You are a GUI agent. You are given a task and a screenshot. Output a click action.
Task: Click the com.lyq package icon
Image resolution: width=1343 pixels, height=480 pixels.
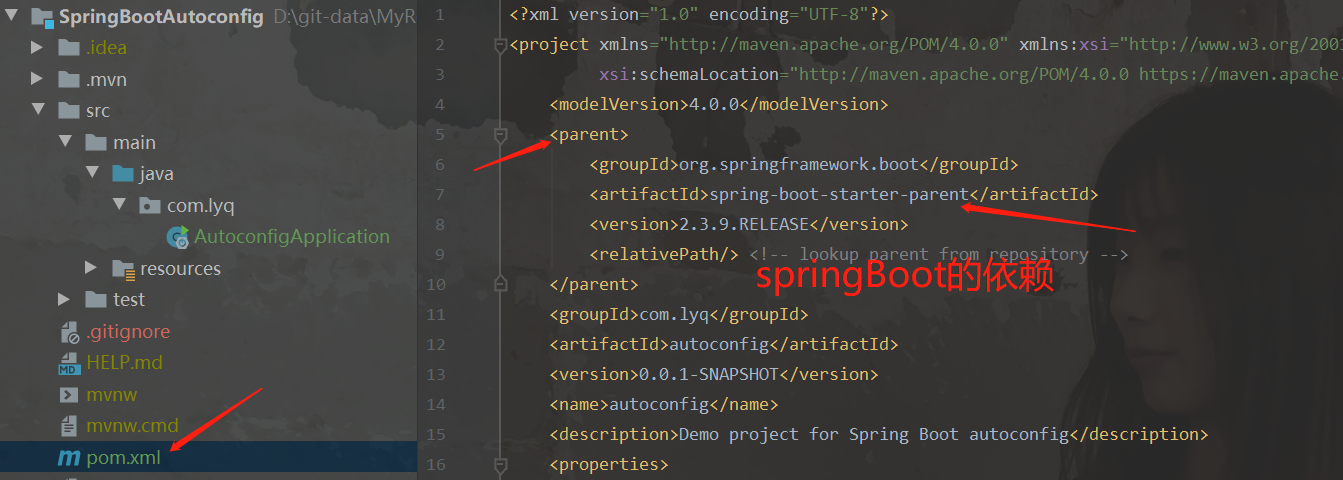tap(150, 205)
